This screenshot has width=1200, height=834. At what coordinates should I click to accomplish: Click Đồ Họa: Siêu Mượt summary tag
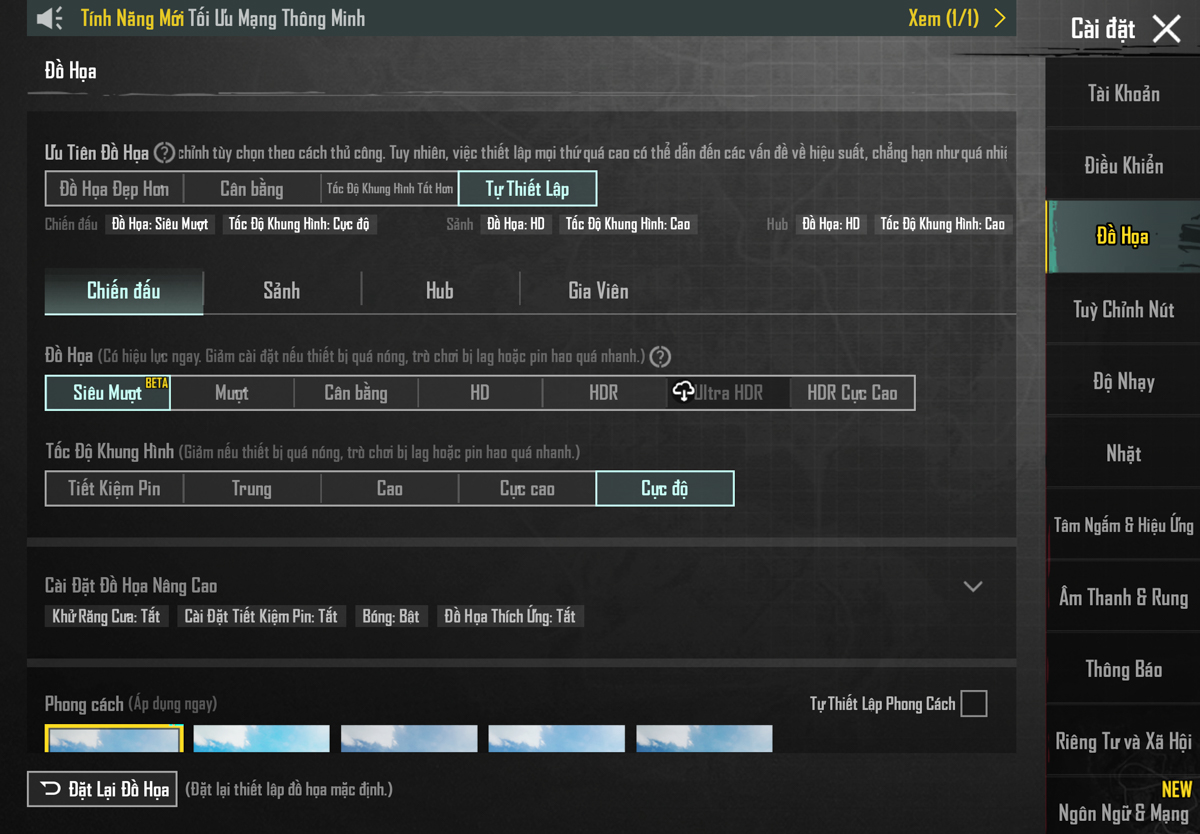[x=160, y=224]
